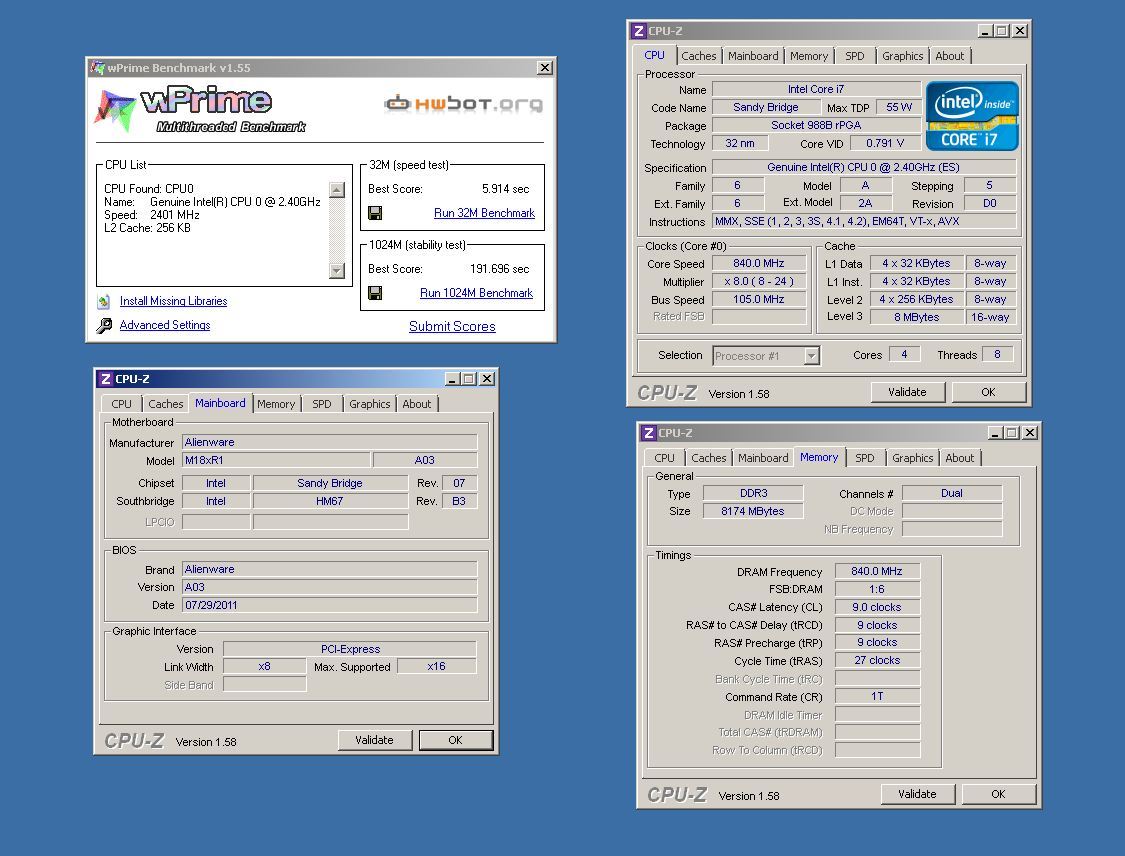This screenshot has height=856, width=1125.
Task: Click the scroll up arrow in CPU List
Action: [336, 189]
